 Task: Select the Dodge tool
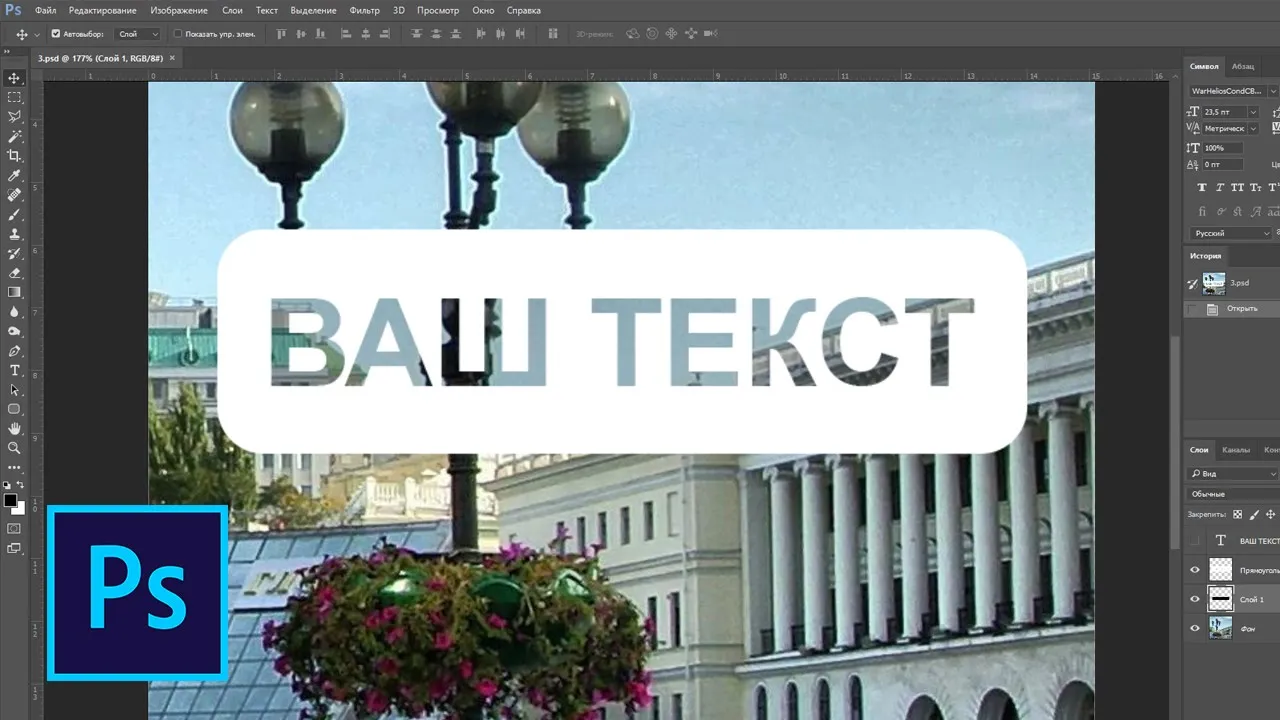point(14,331)
